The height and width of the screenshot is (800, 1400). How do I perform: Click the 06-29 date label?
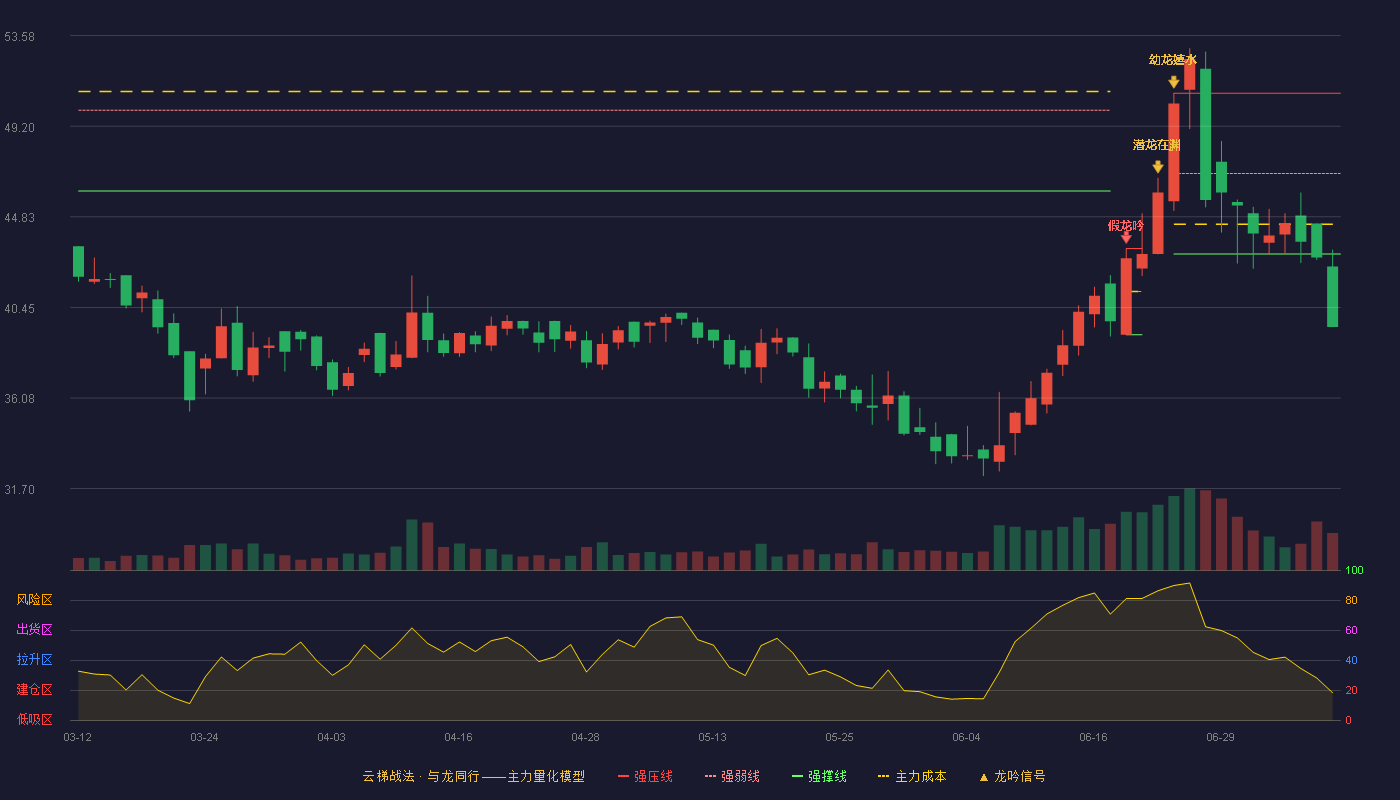(x=1220, y=737)
